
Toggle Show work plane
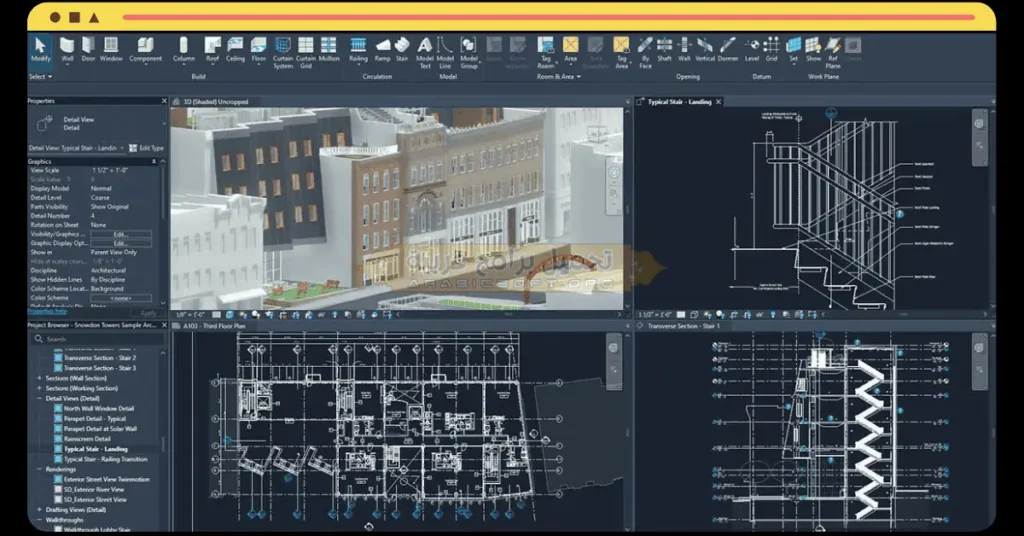tap(813, 50)
